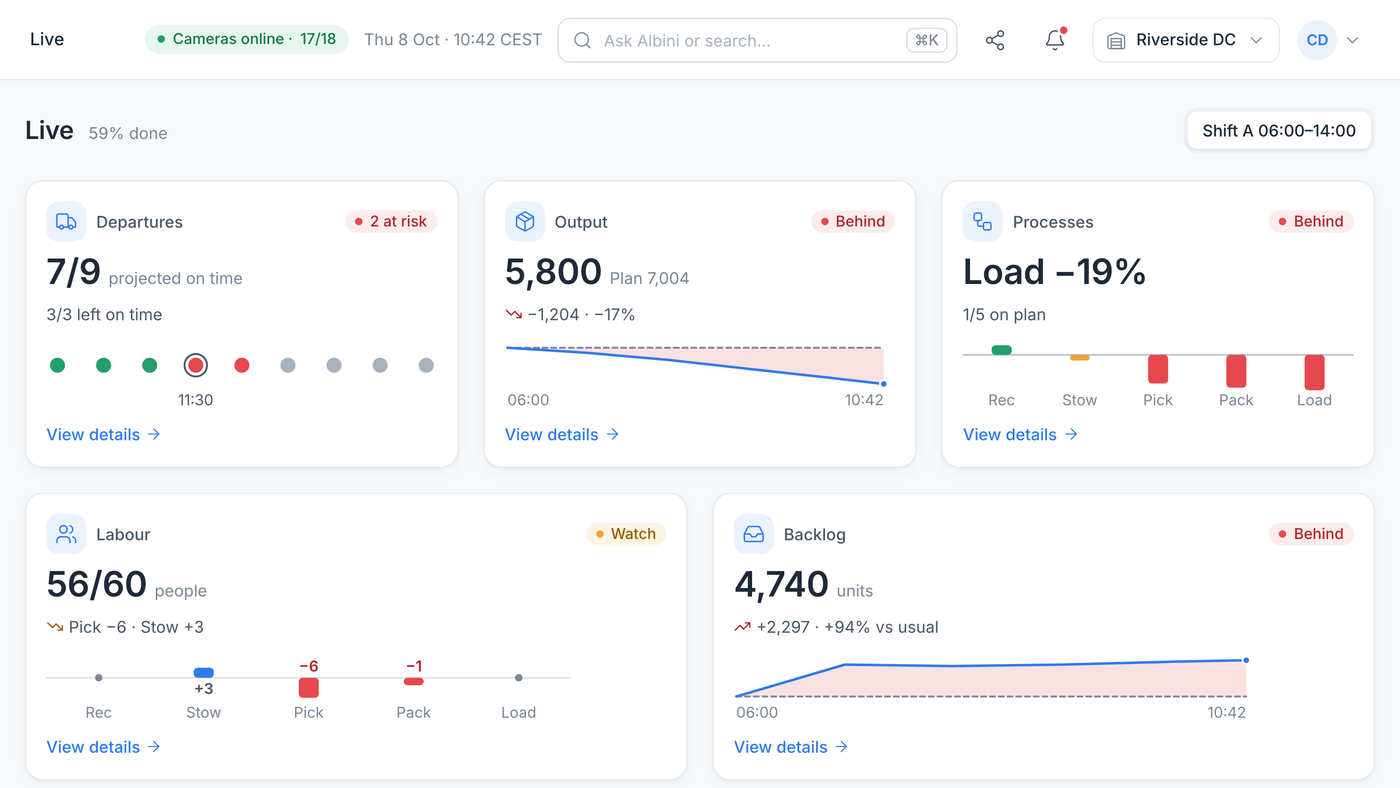Click the CD user avatar

click(x=1317, y=40)
